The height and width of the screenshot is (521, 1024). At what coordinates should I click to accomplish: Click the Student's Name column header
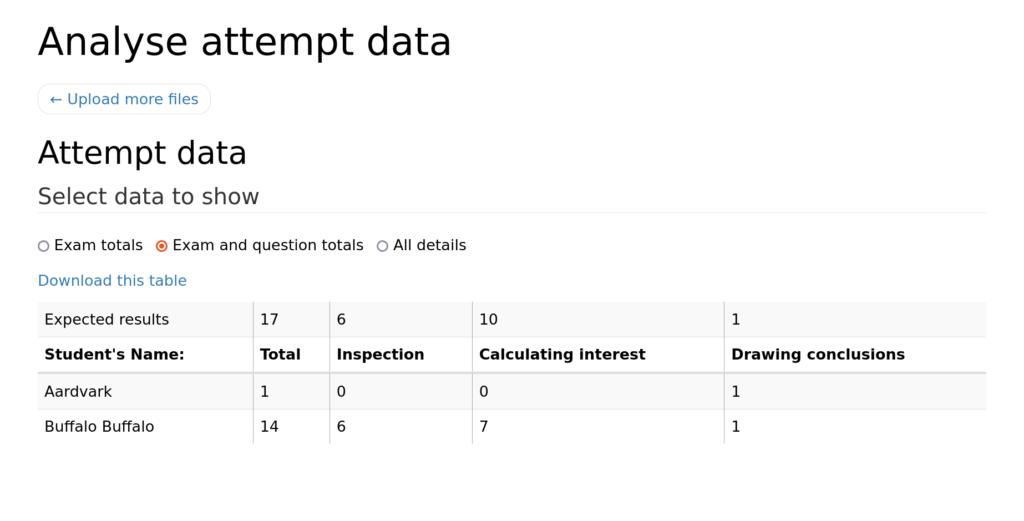coord(114,355)
